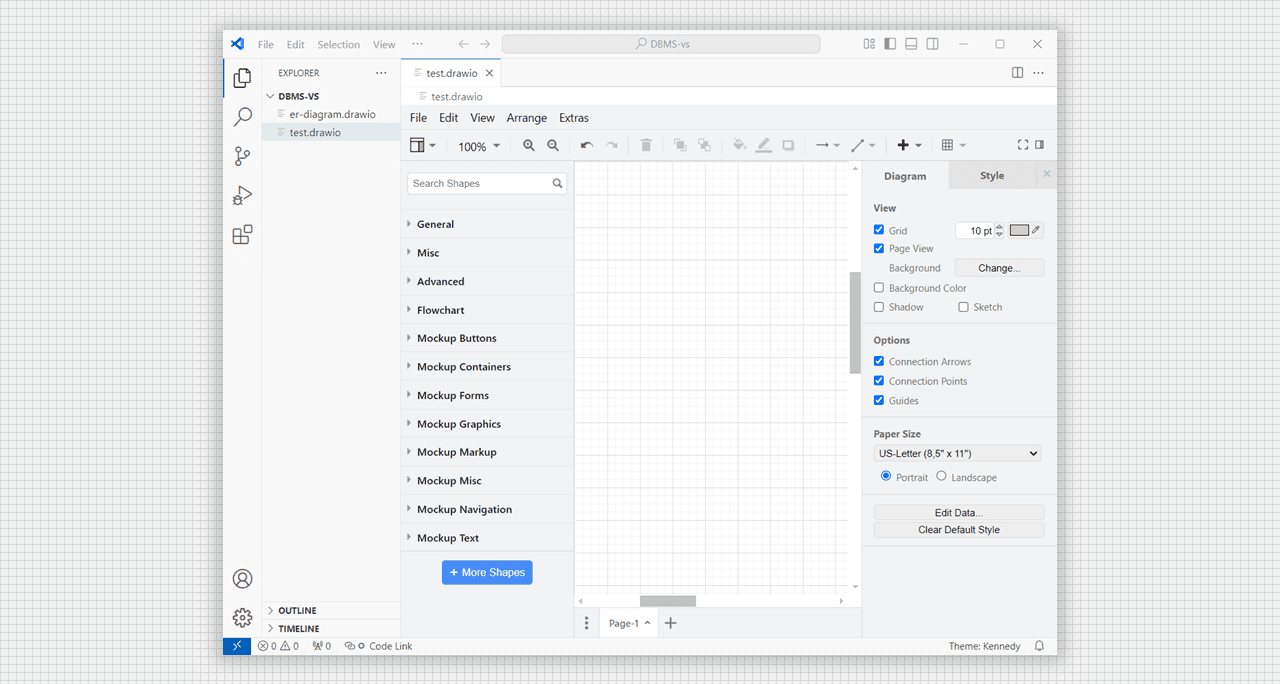The width and height of the screenshot is (1280, 684).
Task: Toggle the Guides checkbox
Action: click(879, 400)
